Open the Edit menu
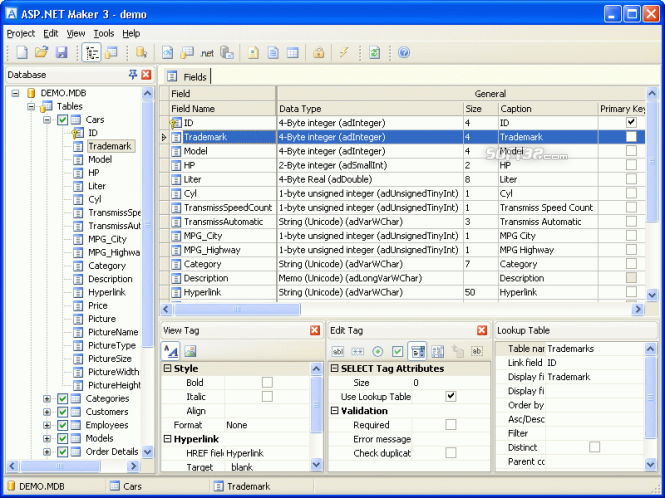Screen dimensions: 665x498 [x=50, y=33]
